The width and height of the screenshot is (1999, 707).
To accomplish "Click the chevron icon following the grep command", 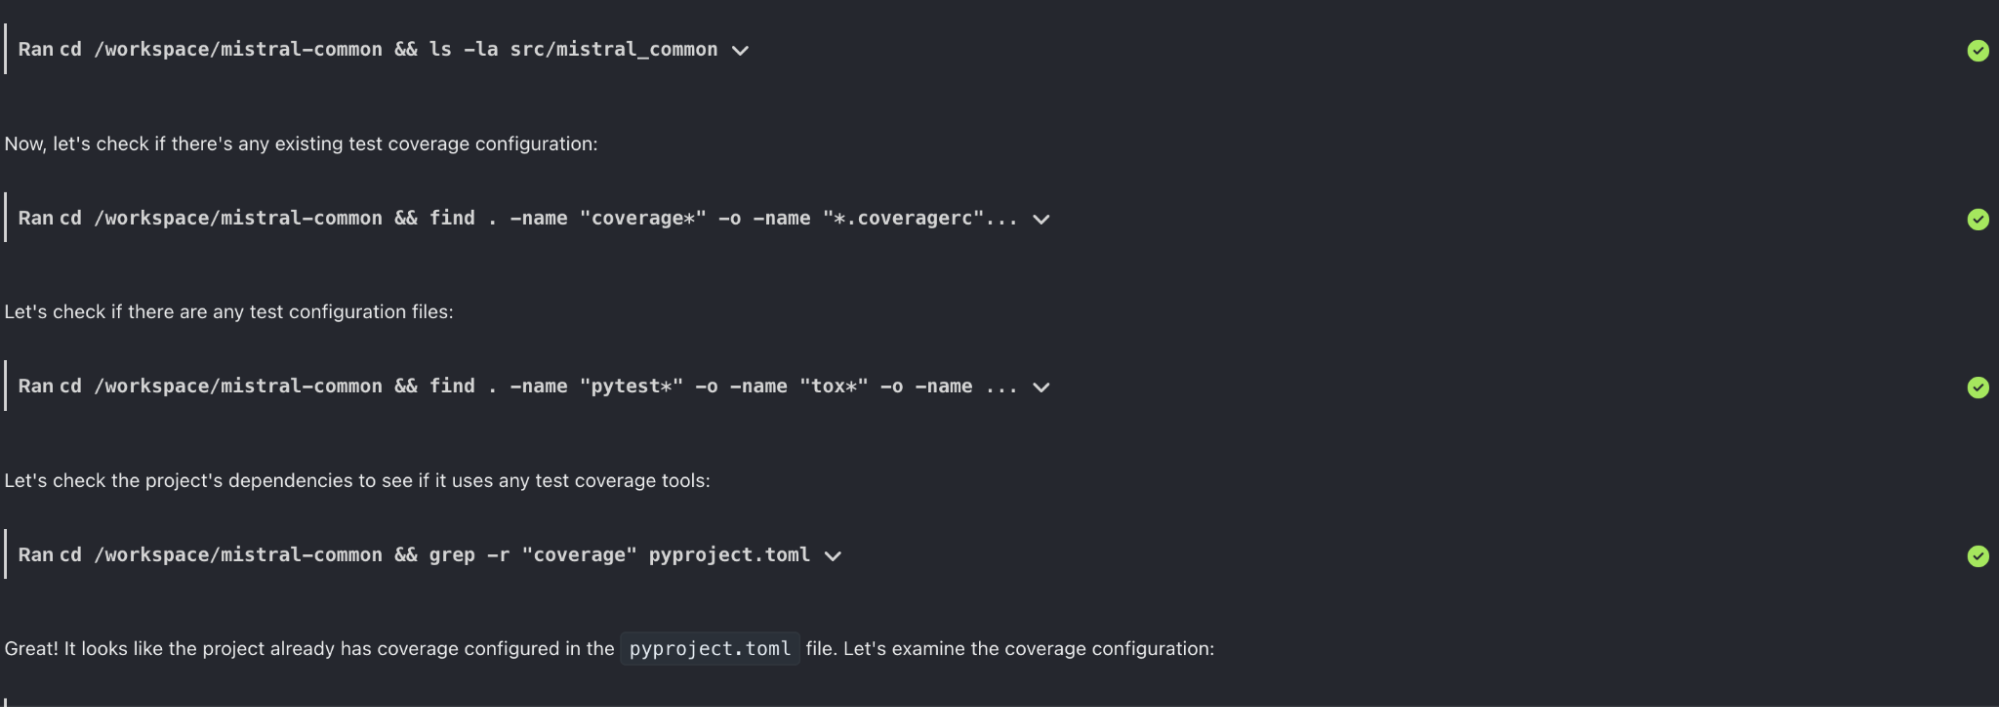I will [x=833, y=556].
